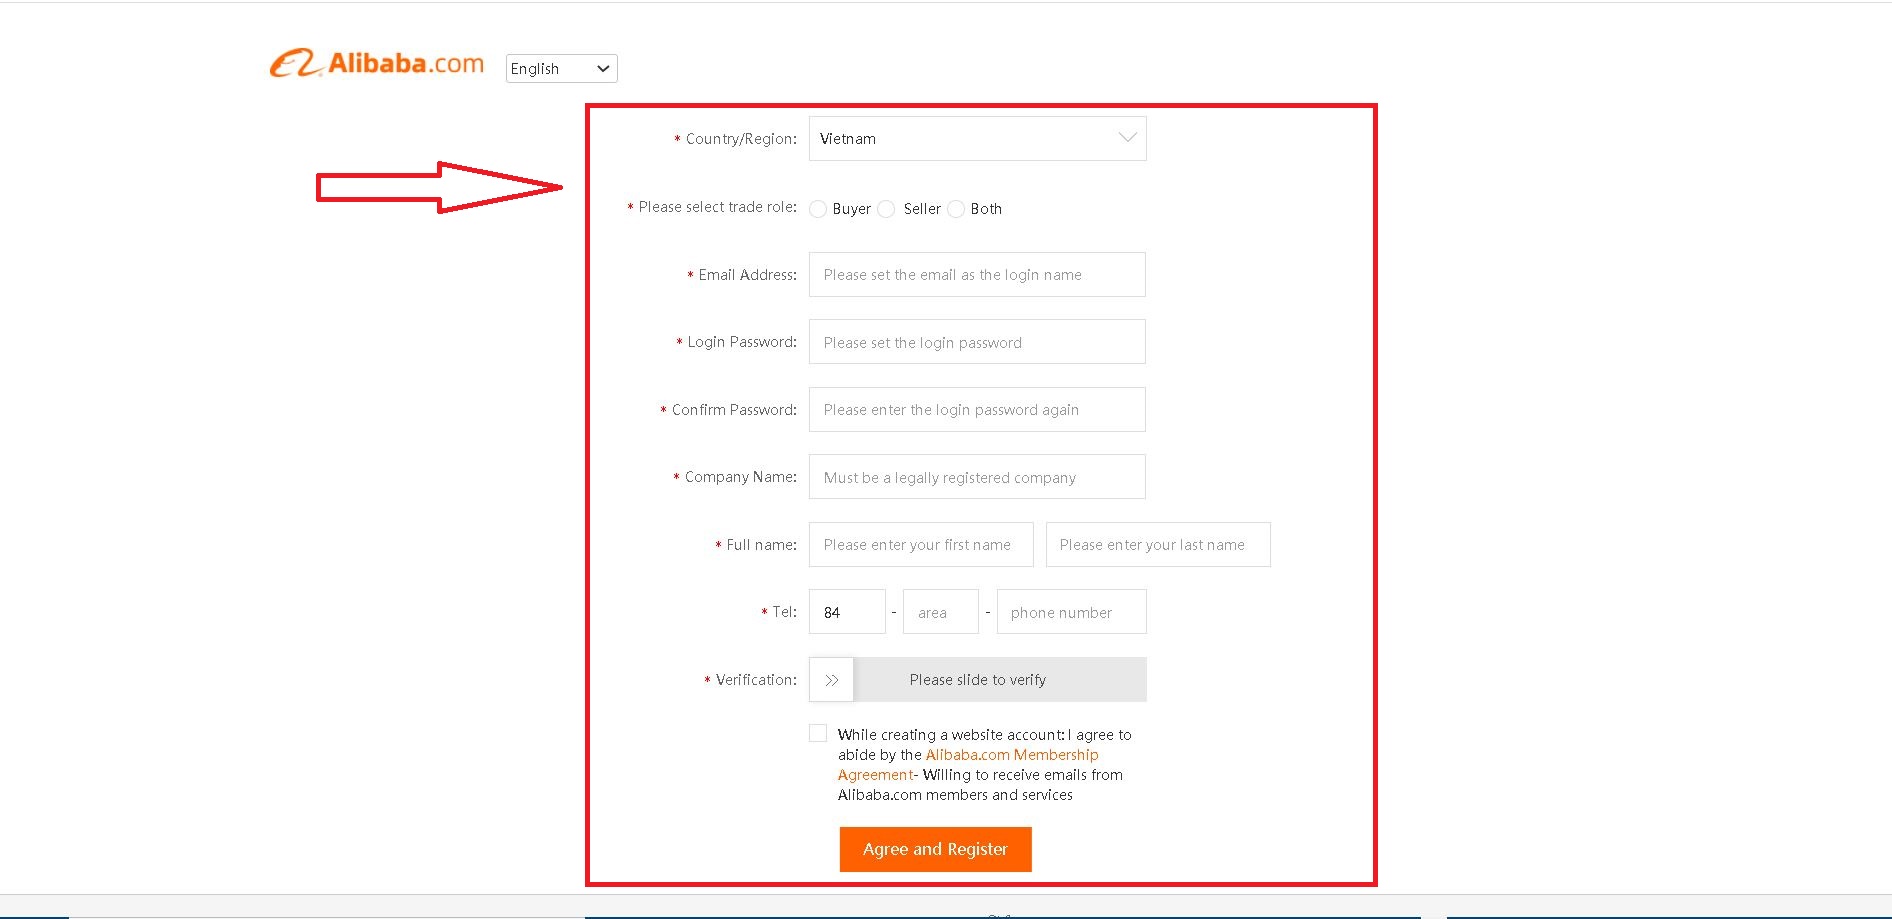This screenshot has width=1892, height=919.
Task: Open the Alibaba.com Membership Agreement link
Action: click(1011, 755)
